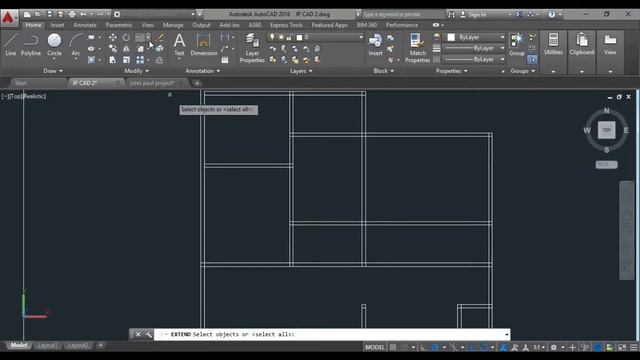Click the Text tool
Viewport: 640px width, 360px height.
click(179, 45)
